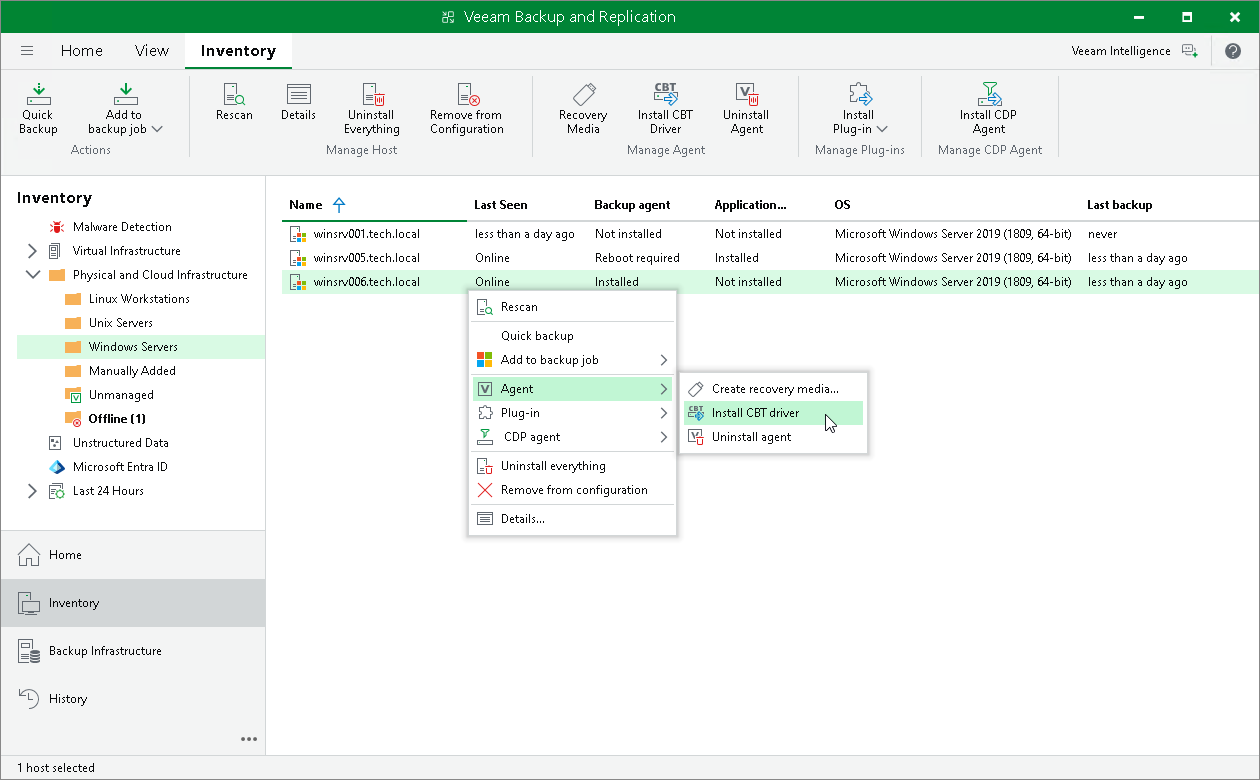
Task: Choose Remove from configuration in context menu
Action: coord(572,490)
